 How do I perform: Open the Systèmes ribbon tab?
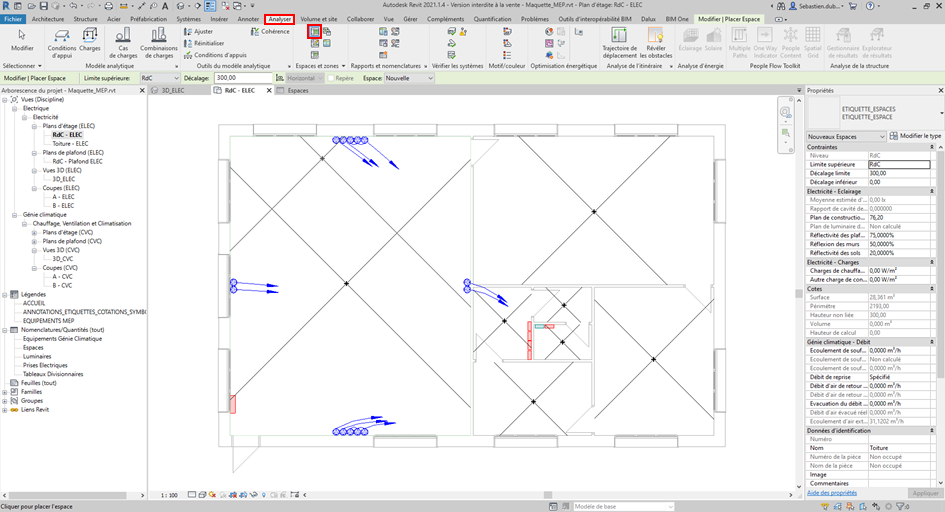point(188,19)
